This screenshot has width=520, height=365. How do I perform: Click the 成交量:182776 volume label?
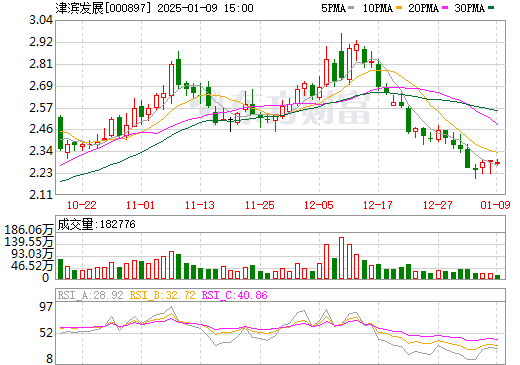97,224
